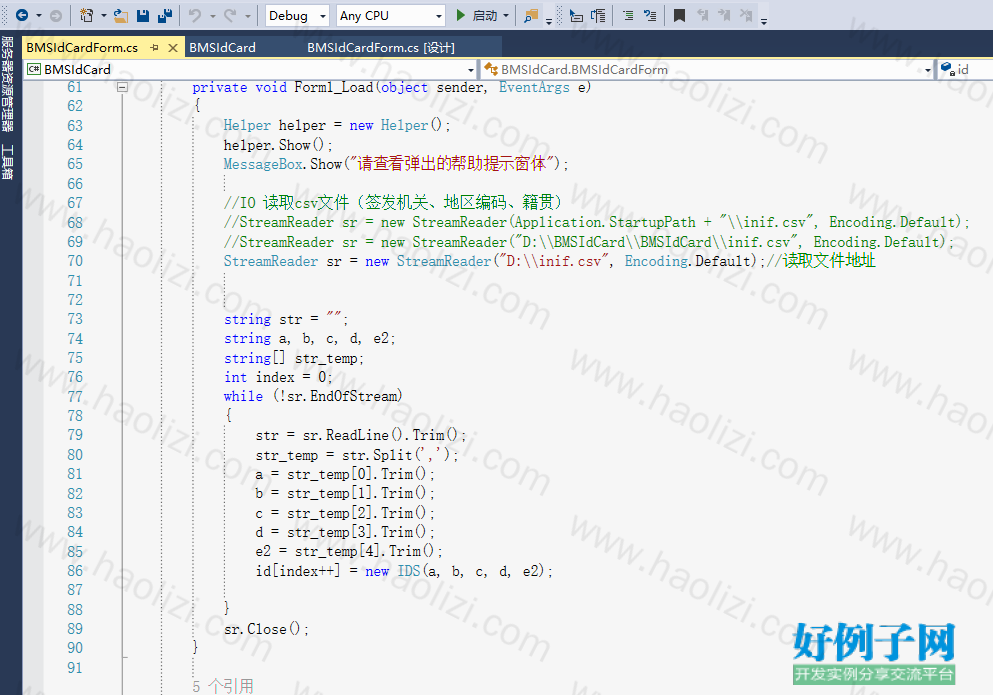Close the BMSIdCardForm.cs tab
The width and height of the screenshot is (993, 695).
pyautogui.click(x=173, y=48)
